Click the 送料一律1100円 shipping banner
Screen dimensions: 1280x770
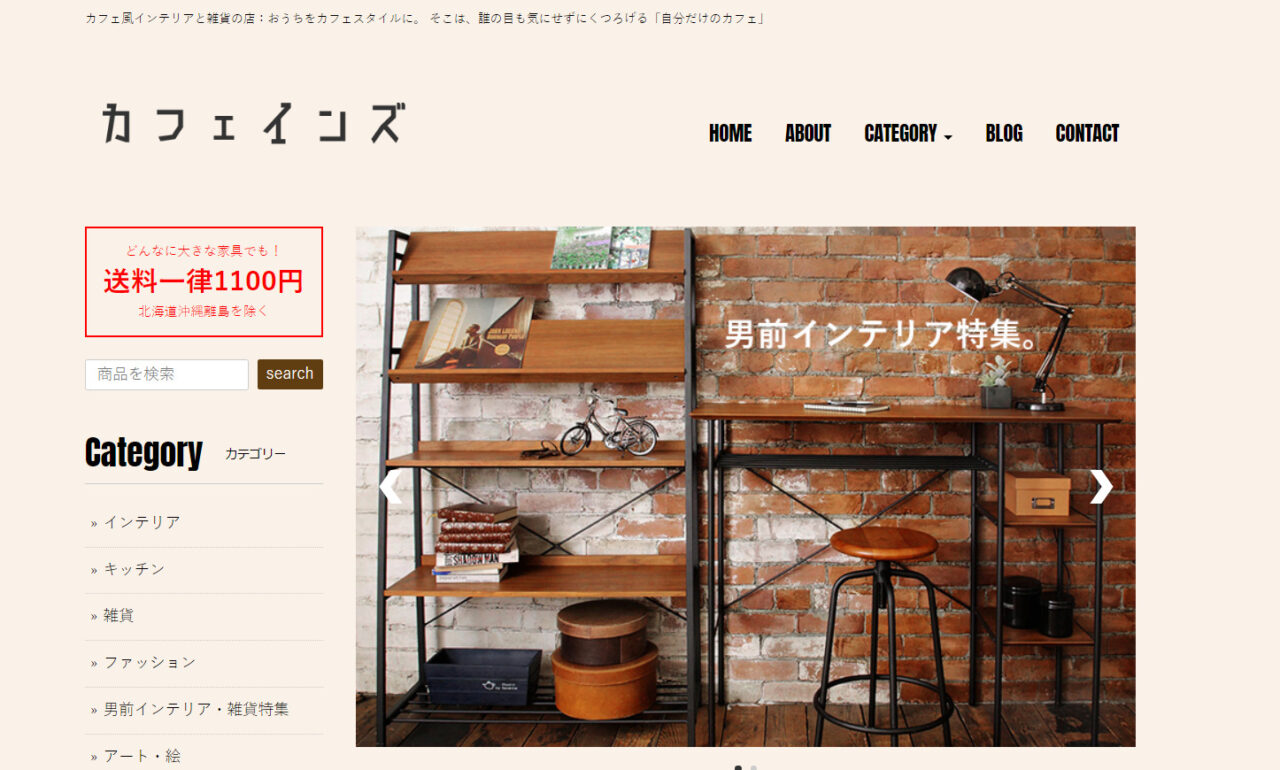(204, 282)
